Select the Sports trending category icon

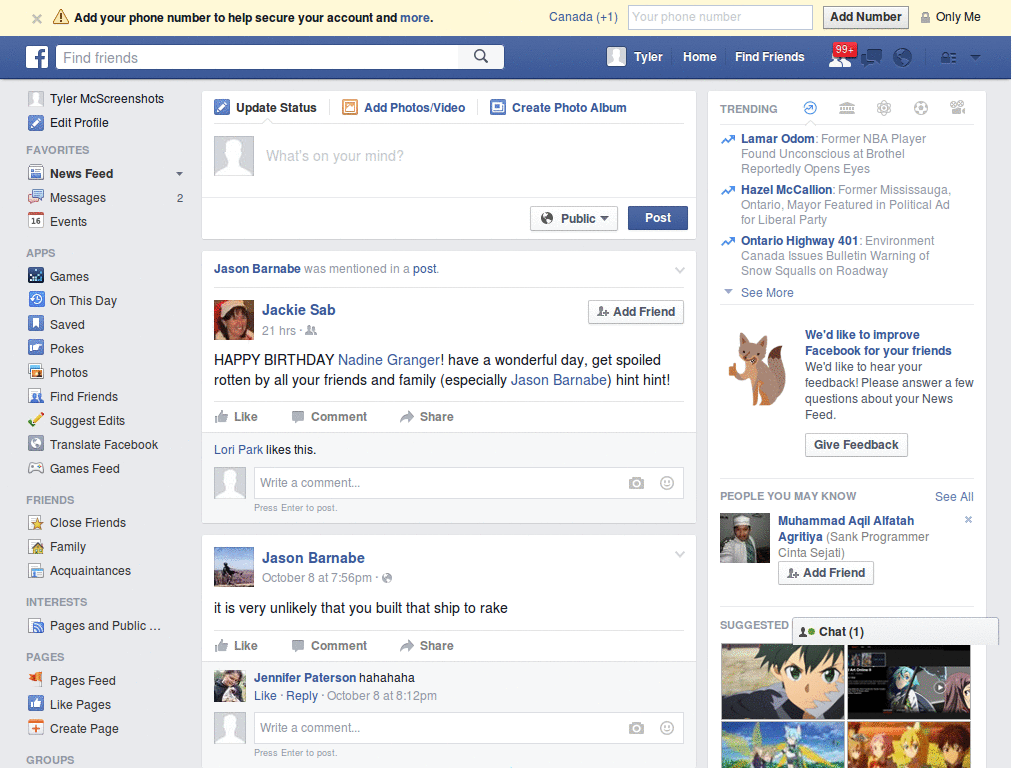921,108
